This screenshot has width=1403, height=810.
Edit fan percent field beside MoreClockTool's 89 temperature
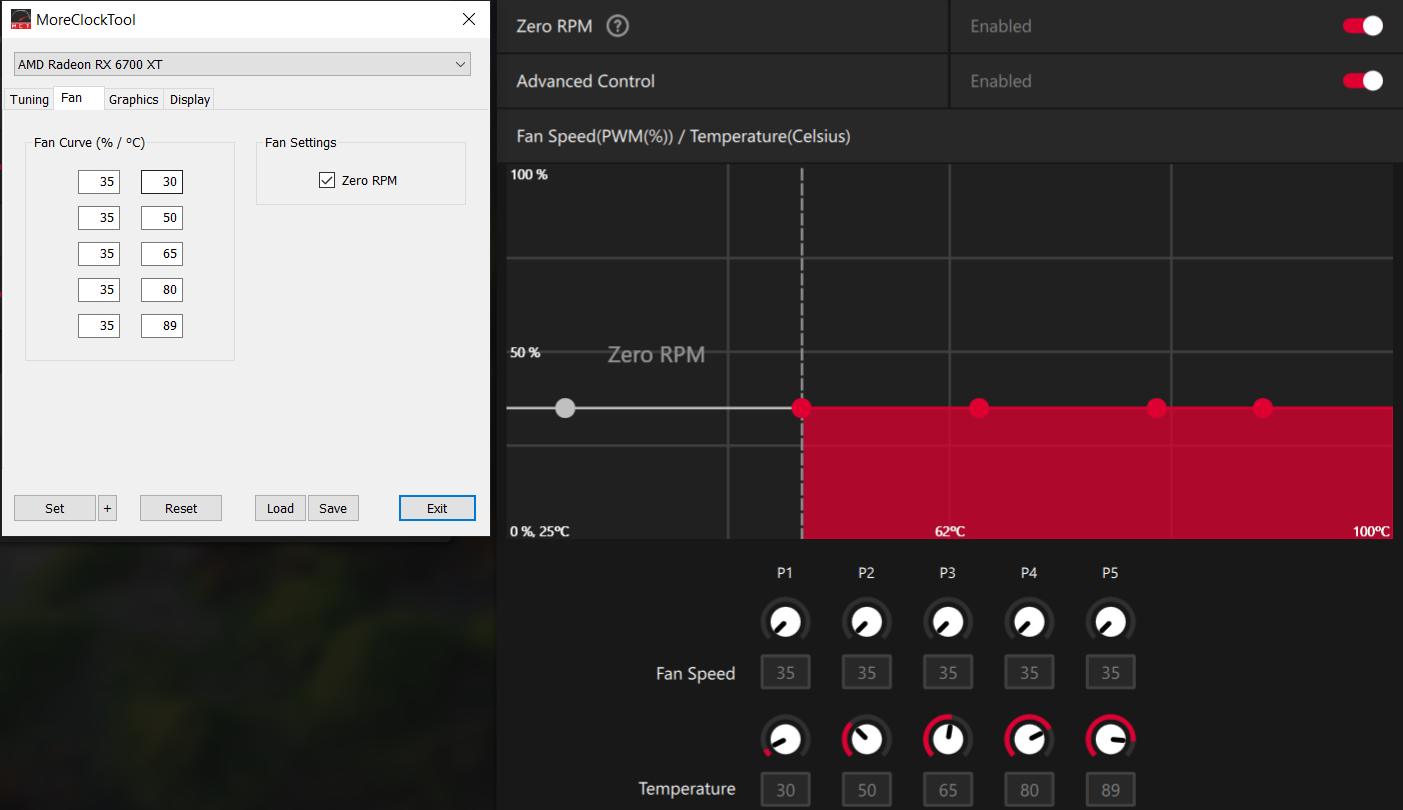[99, 326]
